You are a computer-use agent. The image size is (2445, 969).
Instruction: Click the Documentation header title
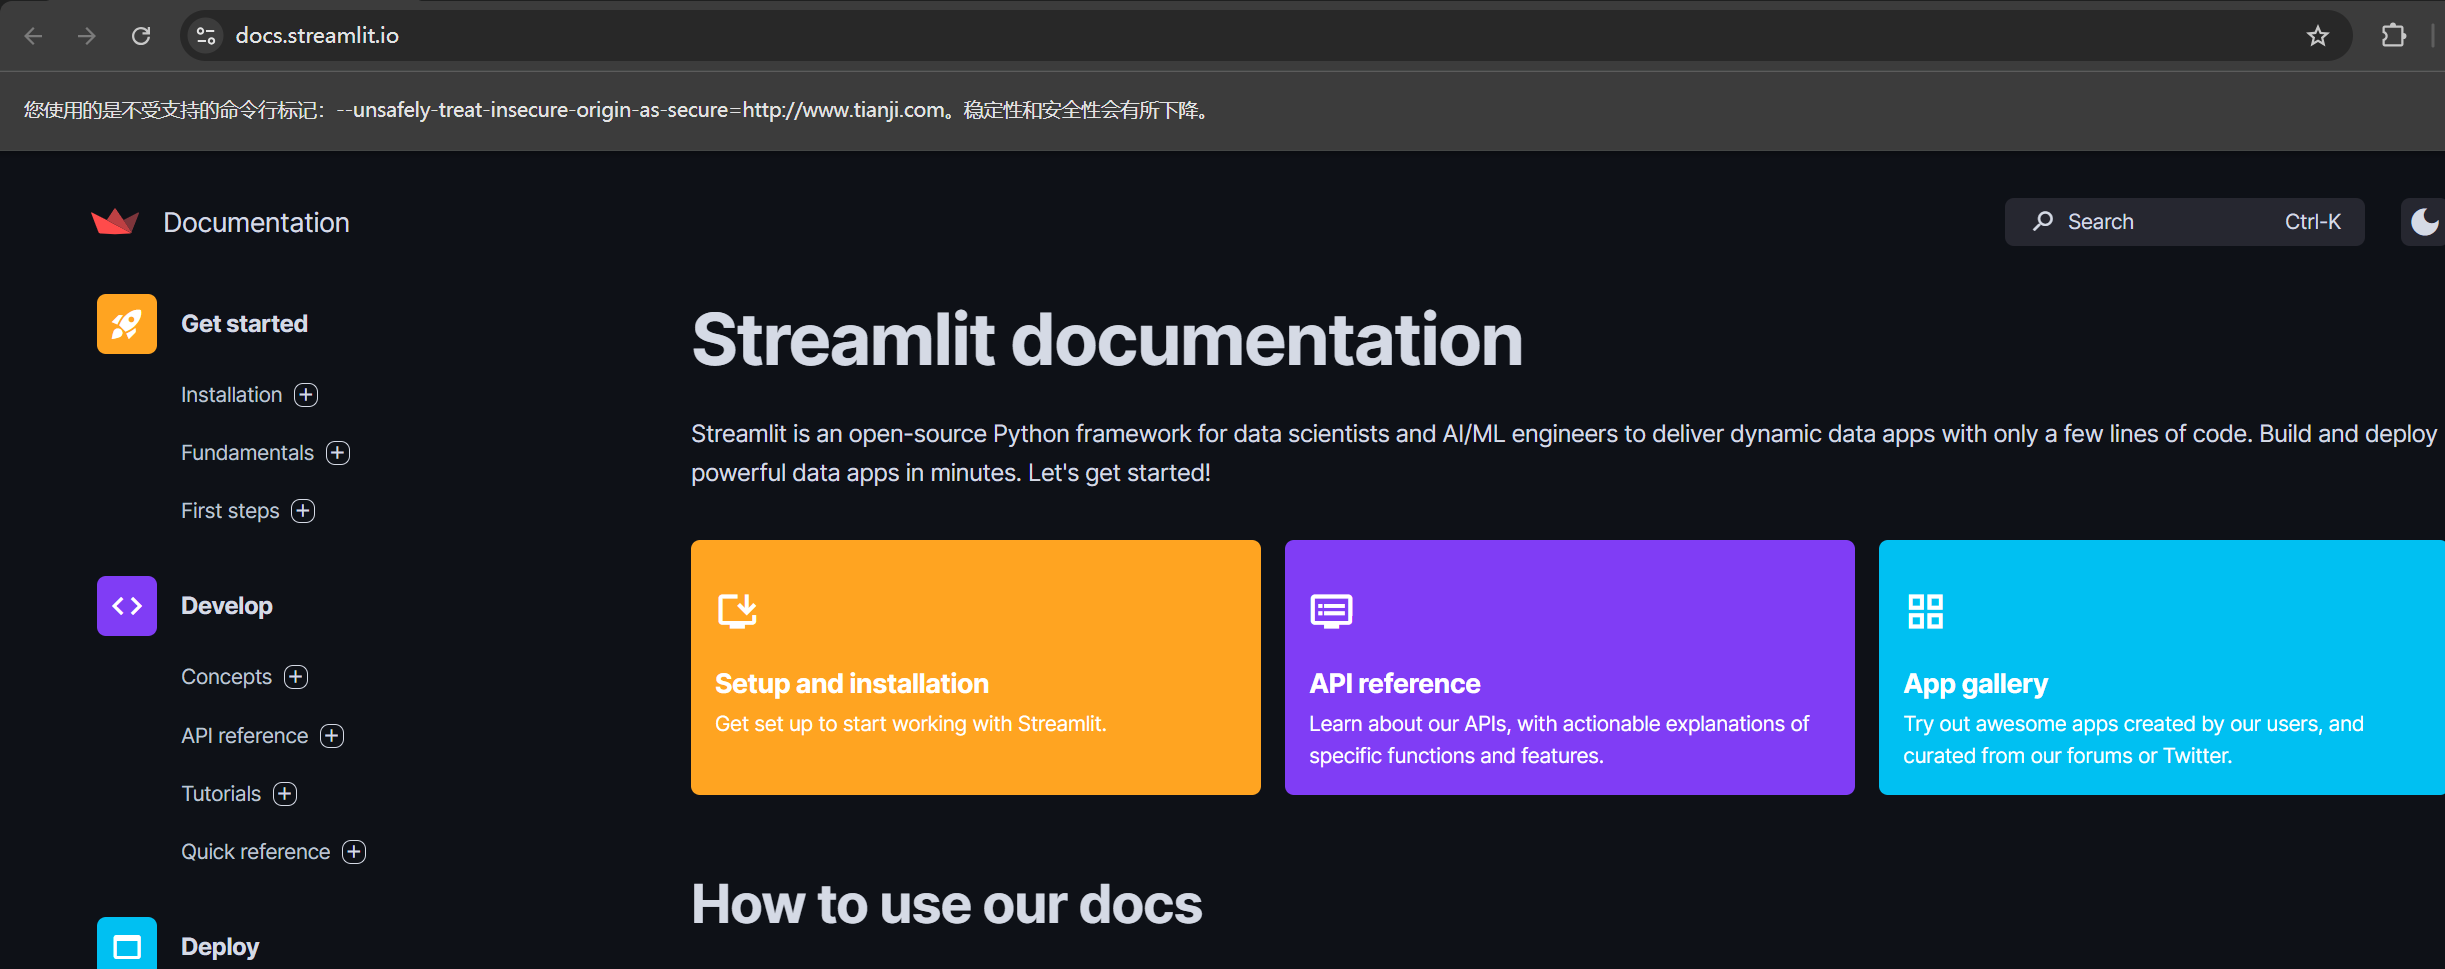(x=256, y=222)
